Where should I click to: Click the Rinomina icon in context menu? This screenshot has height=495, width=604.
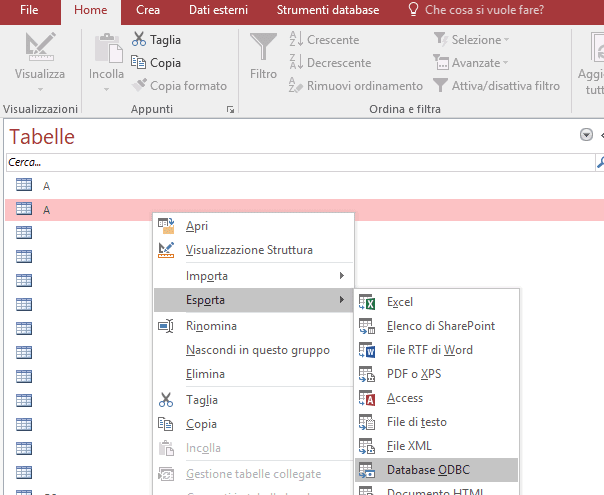click(x=166, y=326)
